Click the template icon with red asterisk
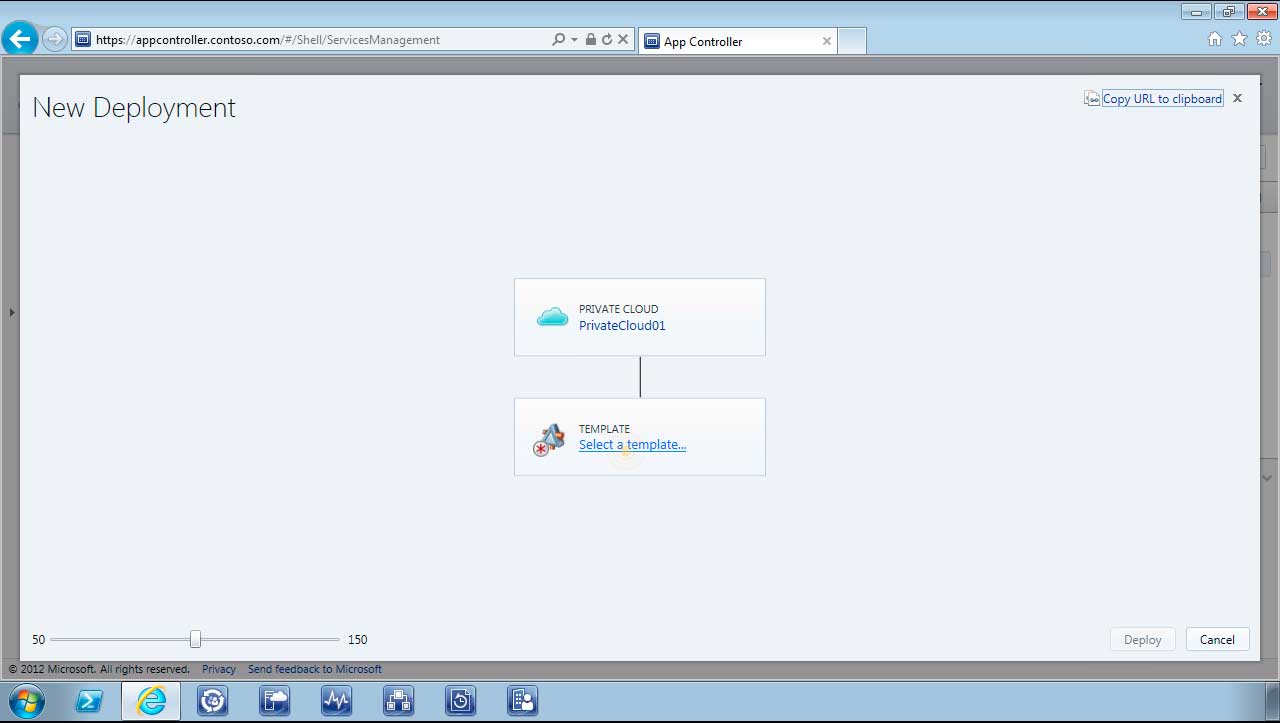1280x723 pixels. tap(548, 440)
